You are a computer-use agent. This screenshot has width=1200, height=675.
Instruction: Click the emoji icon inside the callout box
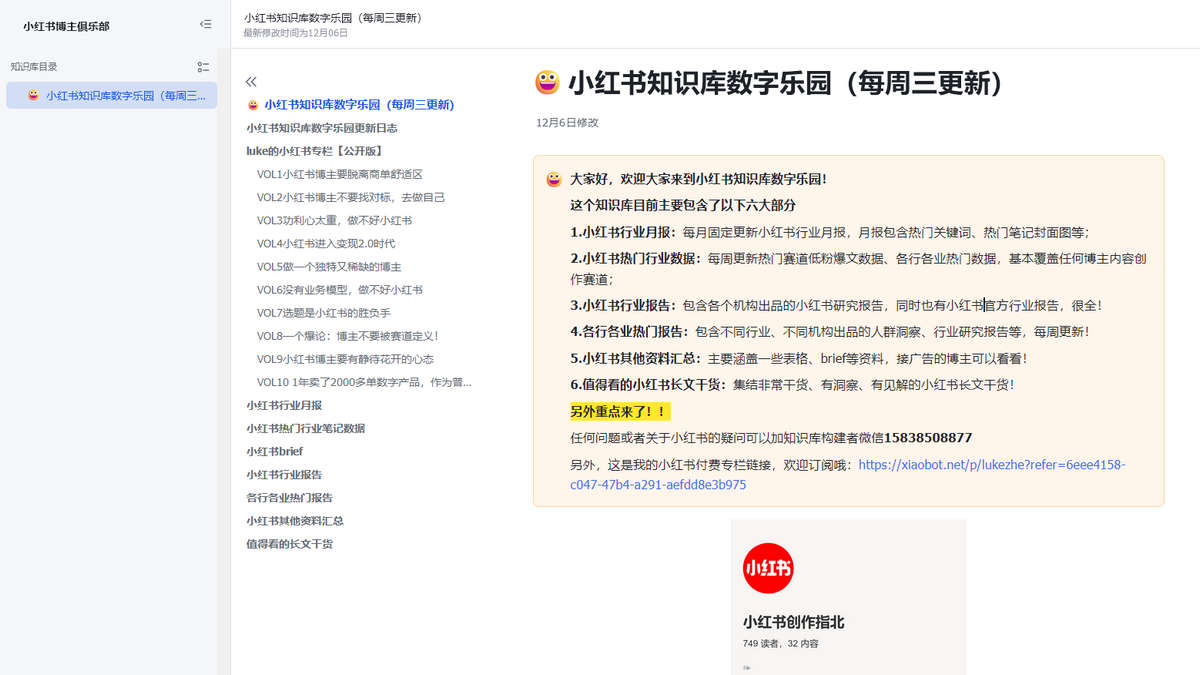tap(553, 179)
